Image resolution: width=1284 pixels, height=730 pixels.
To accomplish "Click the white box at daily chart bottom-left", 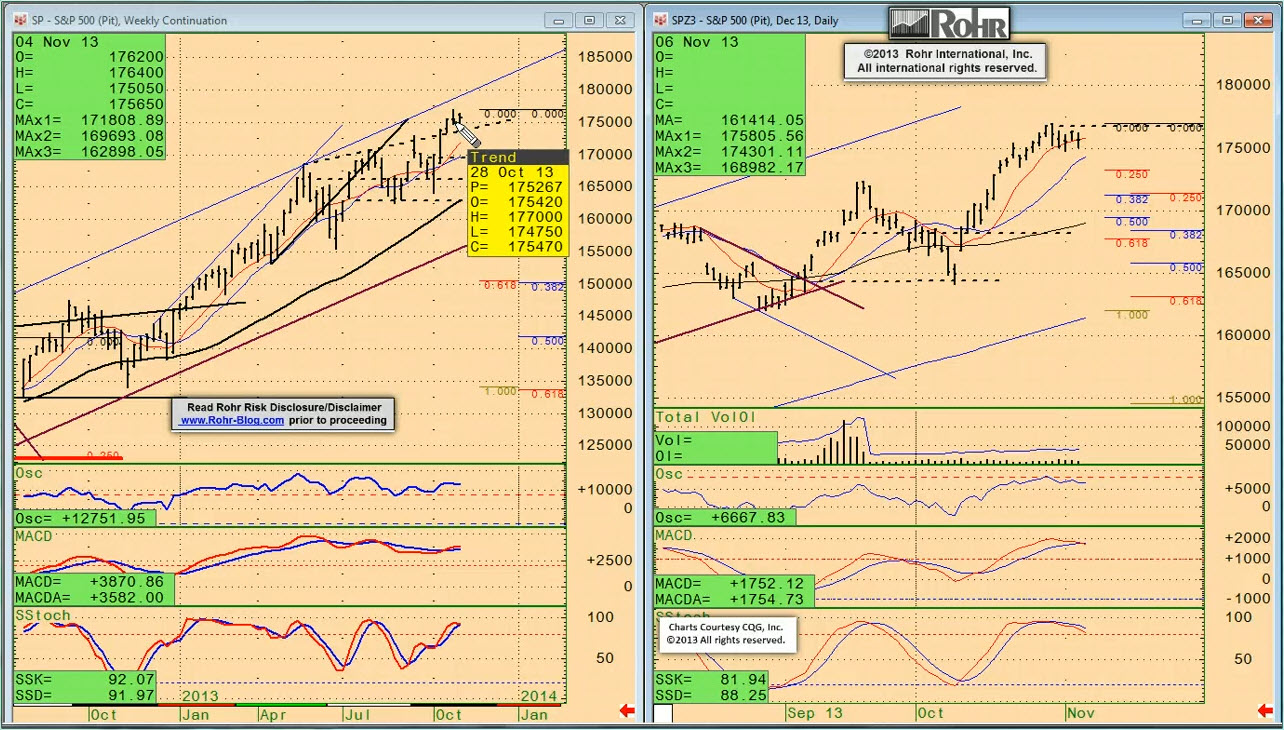I will [x=662, y=713].
